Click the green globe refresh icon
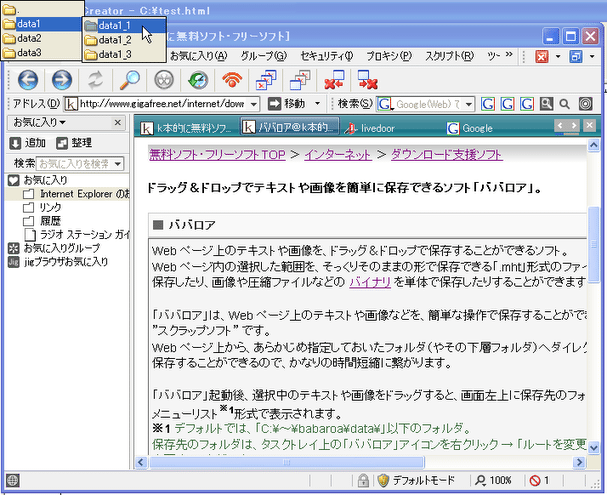This screenshot has width=607, height=495. click(x=198, y=80)
